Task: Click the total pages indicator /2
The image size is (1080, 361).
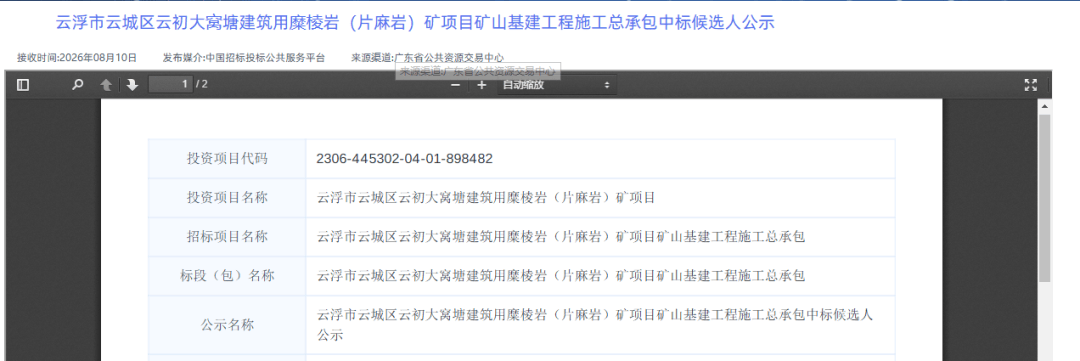Action: (x=202, y=85)
